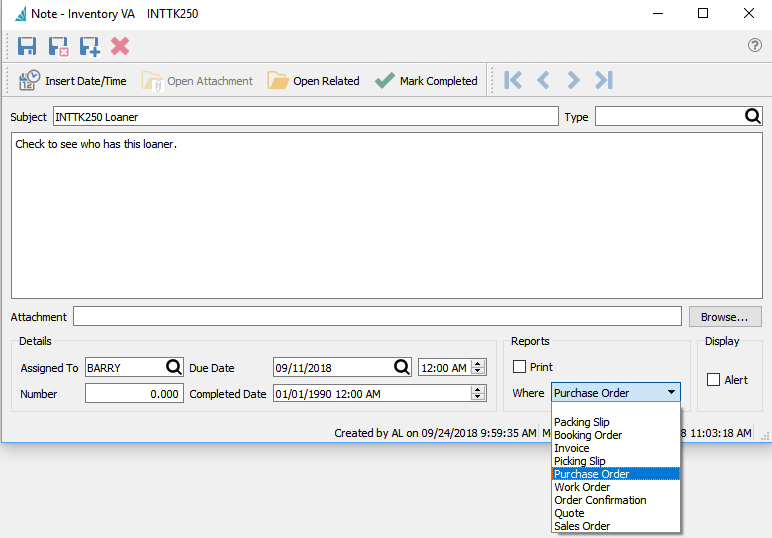The height and width of the screenshot is (538, 772).
Task: Click inside the note body text area
Action: point(387,216)
